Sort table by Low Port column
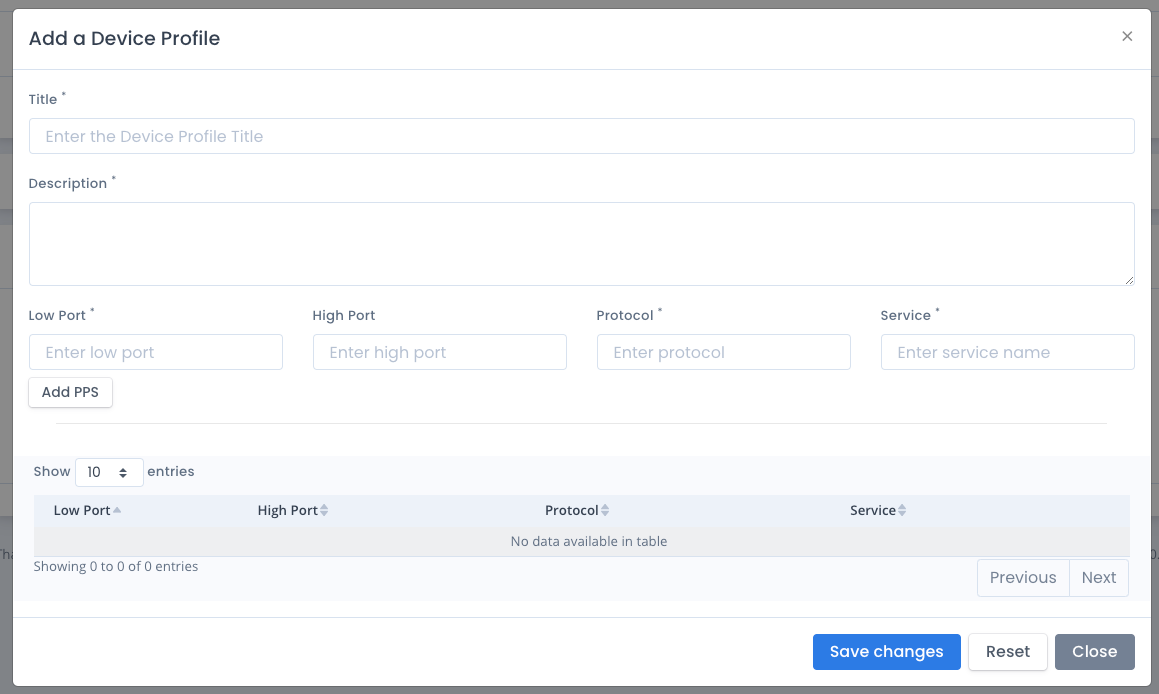1159x694 pixels. [87, 510]
